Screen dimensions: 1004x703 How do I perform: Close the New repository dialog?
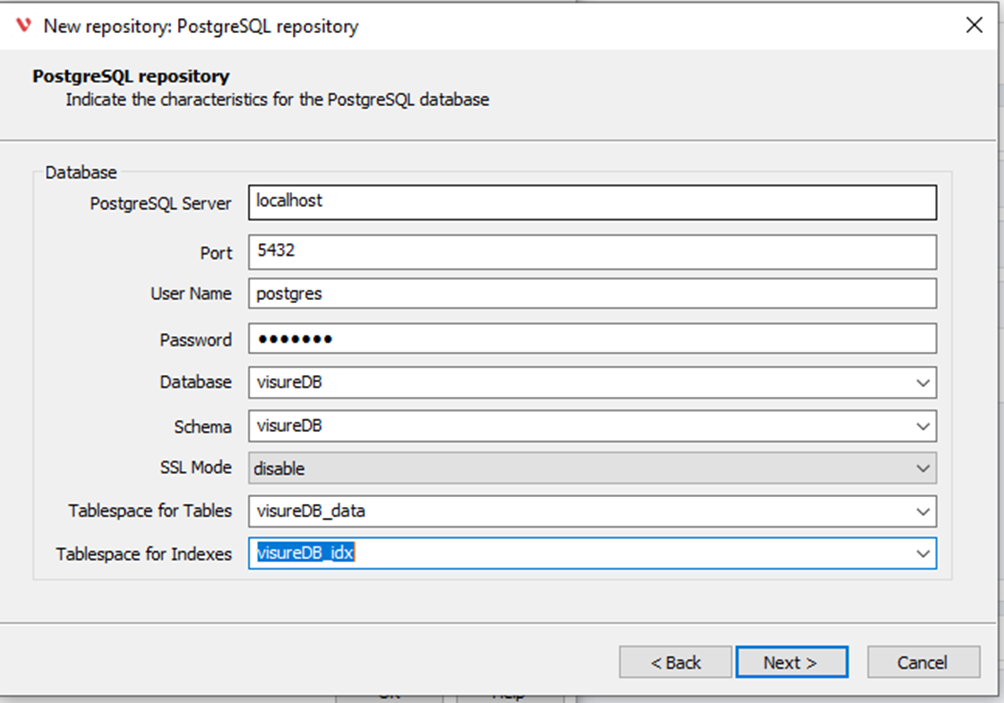click(x=973, y=26)
